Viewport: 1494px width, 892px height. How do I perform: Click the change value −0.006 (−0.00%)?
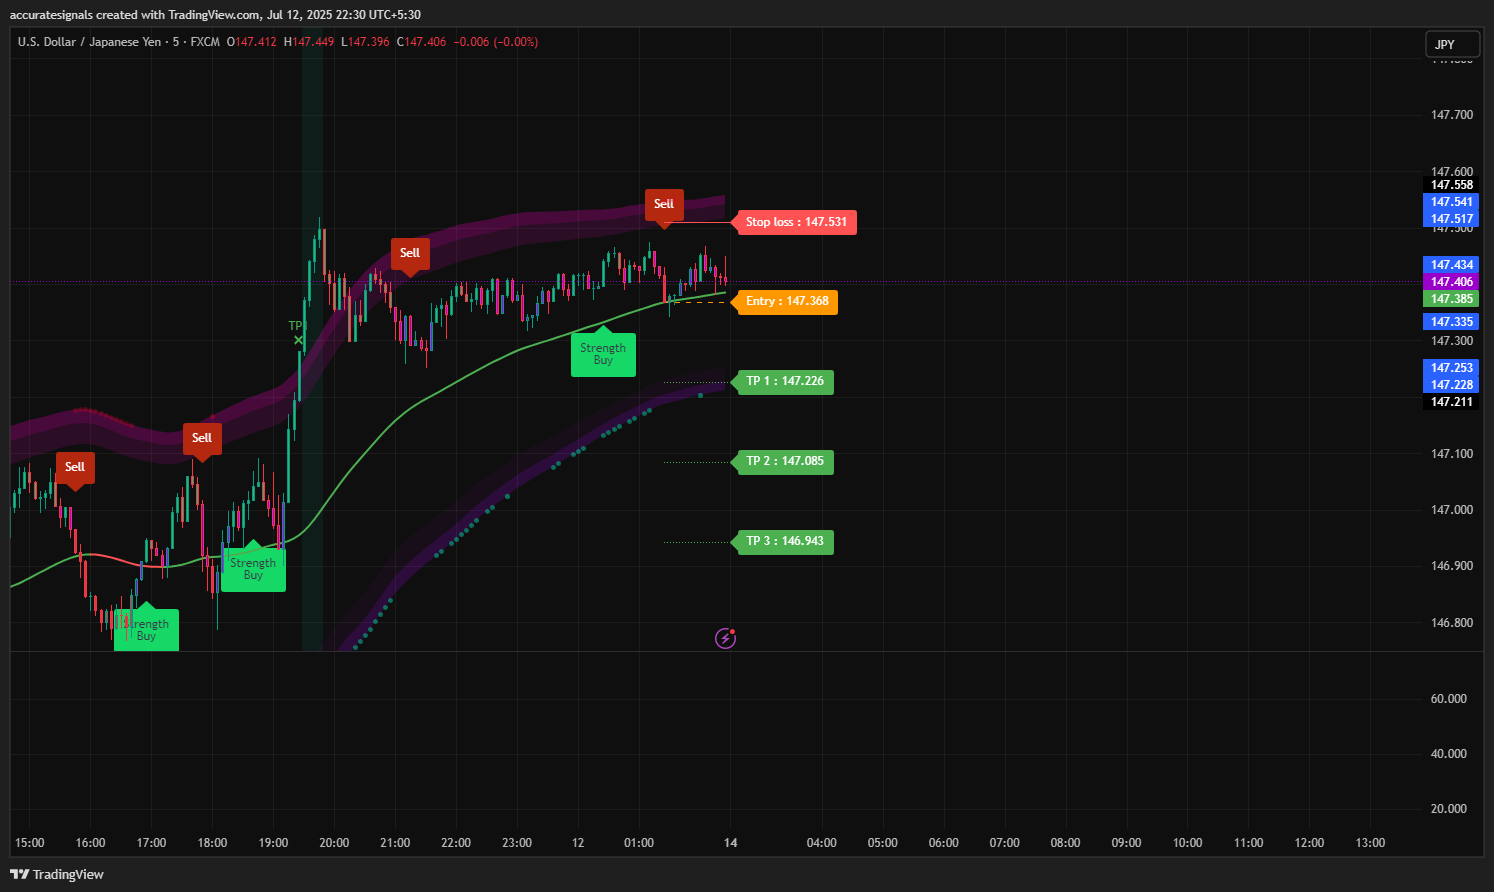(496, 42)
